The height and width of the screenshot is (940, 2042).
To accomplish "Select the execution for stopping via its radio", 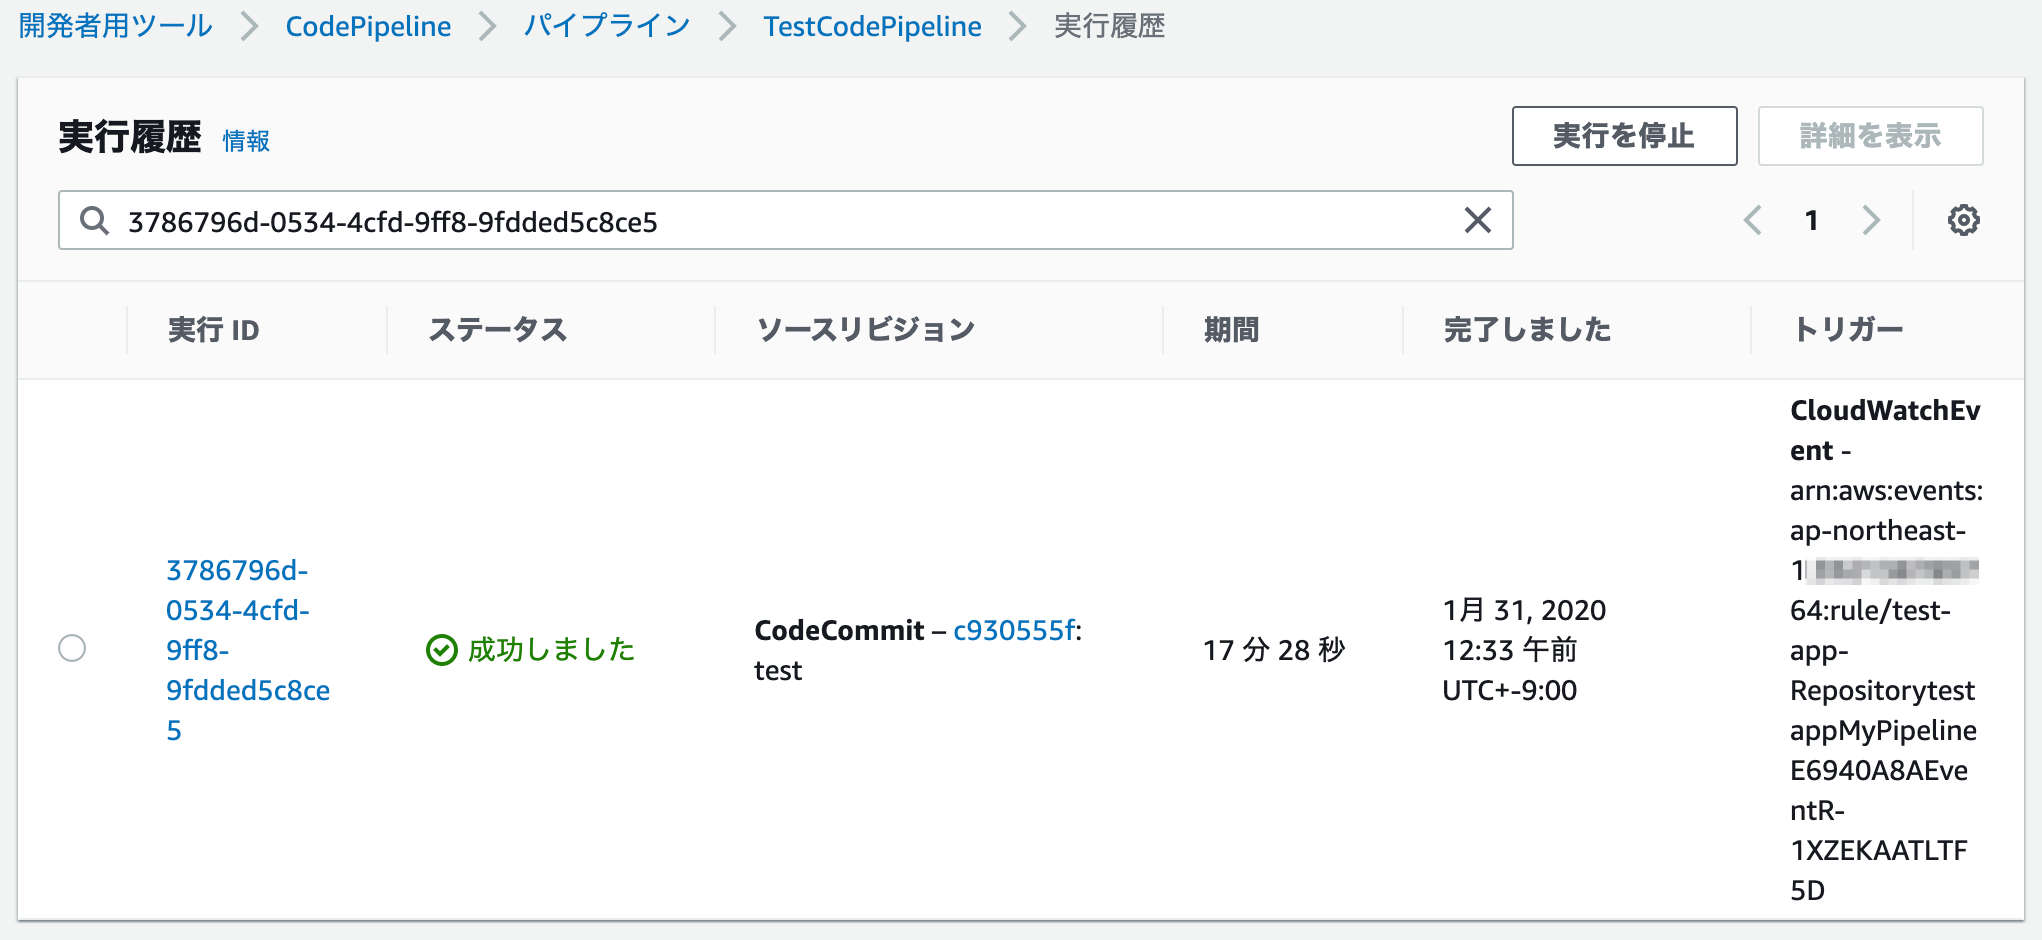I will (x=73, y=649).
